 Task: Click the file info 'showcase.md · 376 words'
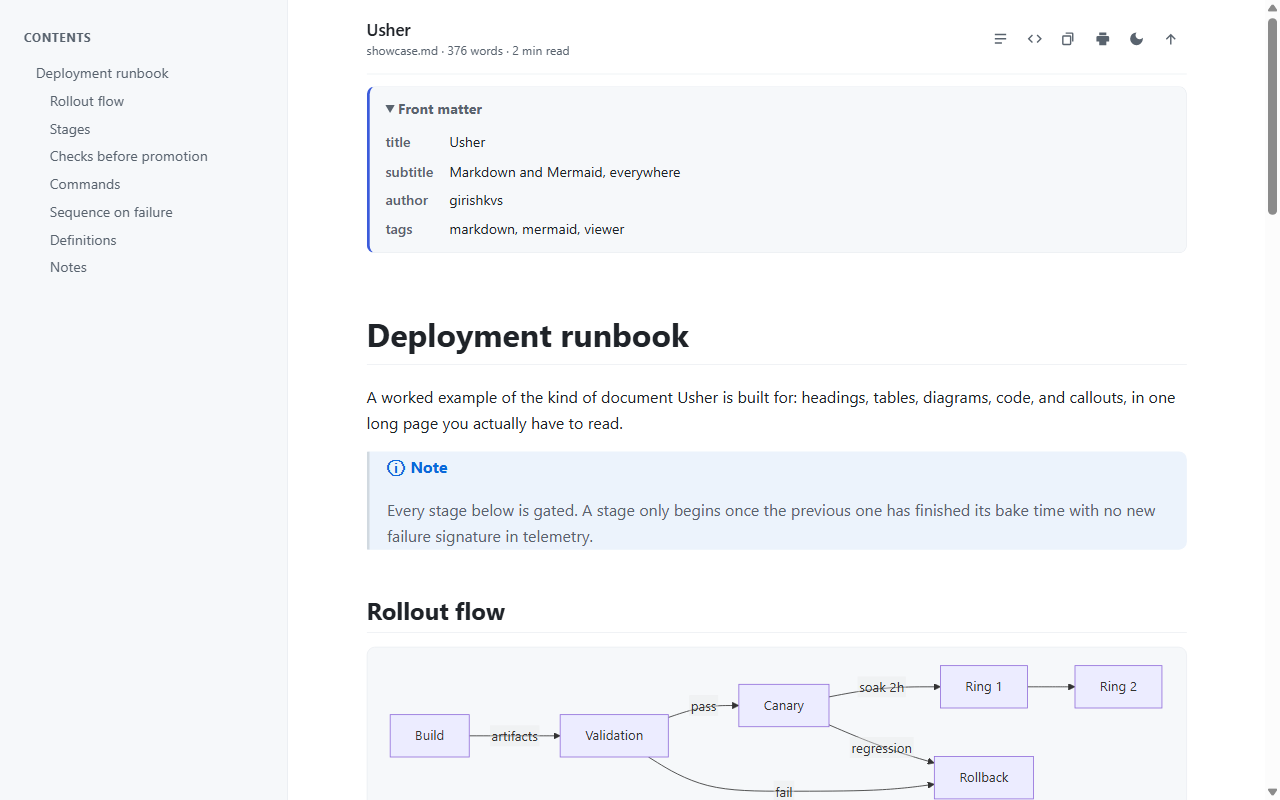point(435,51)
